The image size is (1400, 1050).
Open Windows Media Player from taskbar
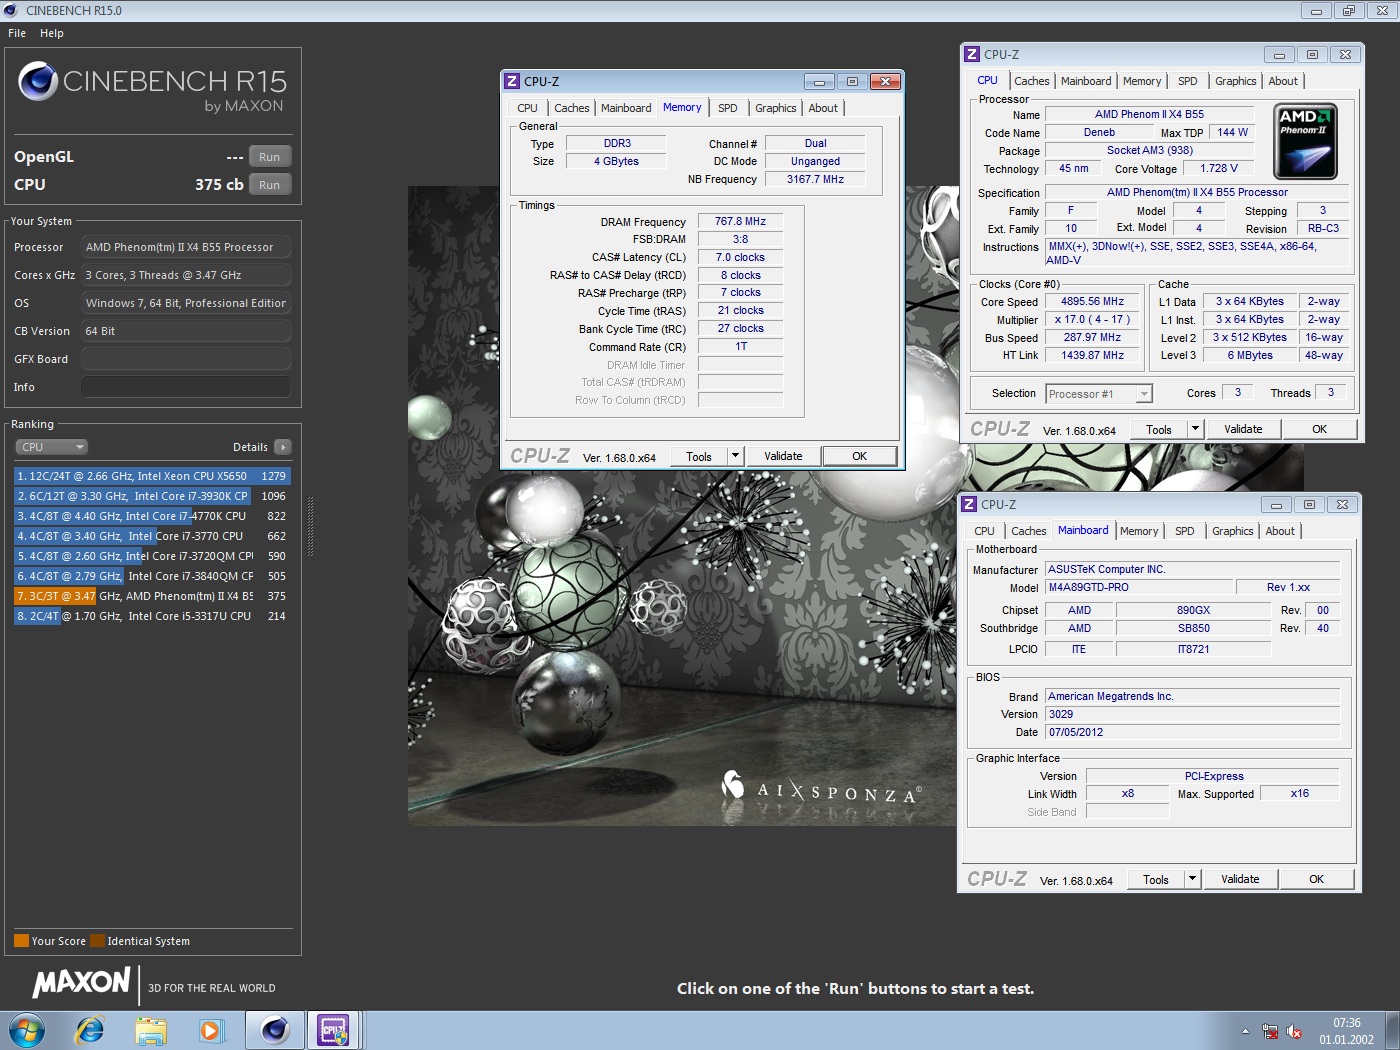pyautogui.click(x=211, y=1030)
